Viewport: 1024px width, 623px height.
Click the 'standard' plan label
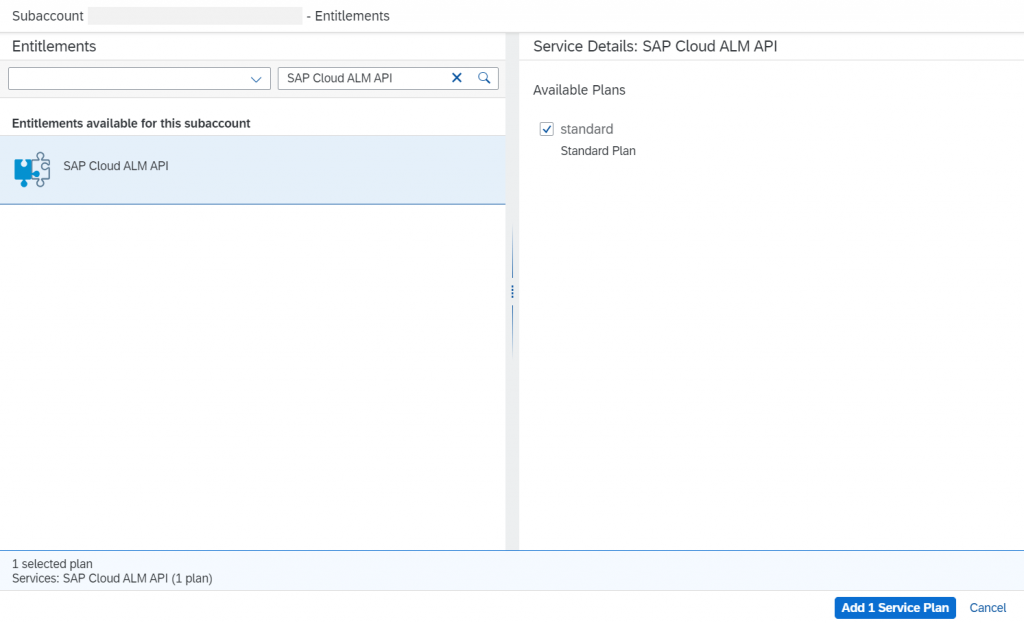[x=586, y=129]
